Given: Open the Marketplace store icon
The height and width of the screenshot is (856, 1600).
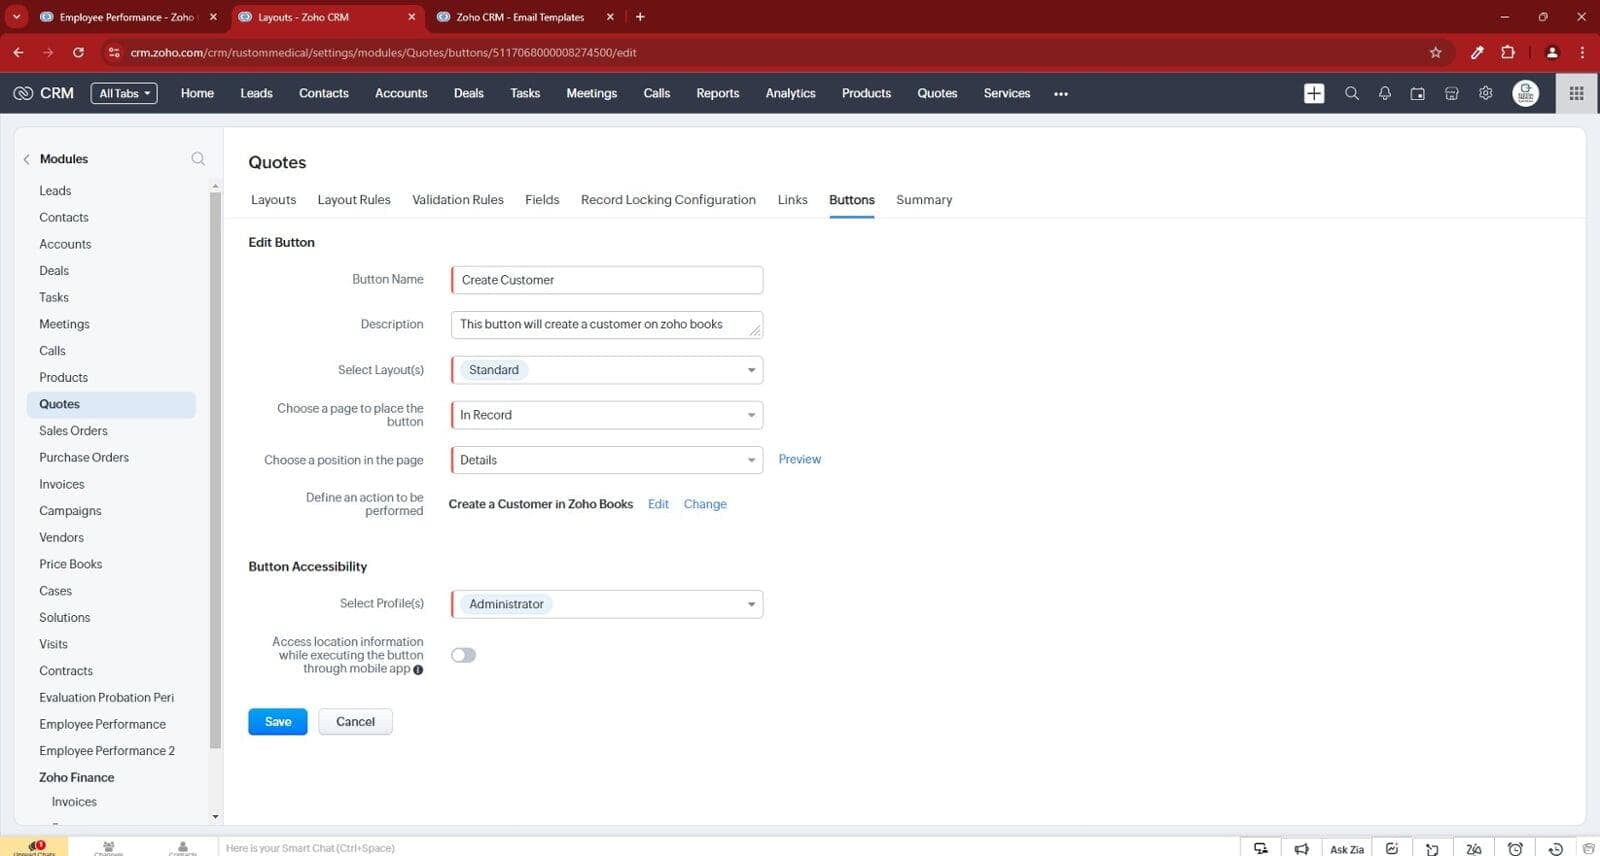Looking at the screenshot, I should pyautogui.click(x=1451, y=93).
